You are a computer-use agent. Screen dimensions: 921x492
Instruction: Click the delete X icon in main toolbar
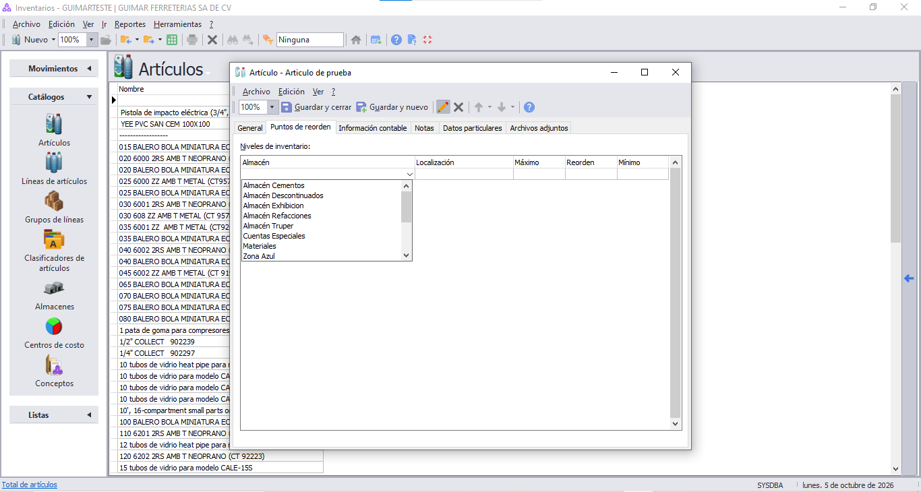pyautogui.click(x=213, y=40)
